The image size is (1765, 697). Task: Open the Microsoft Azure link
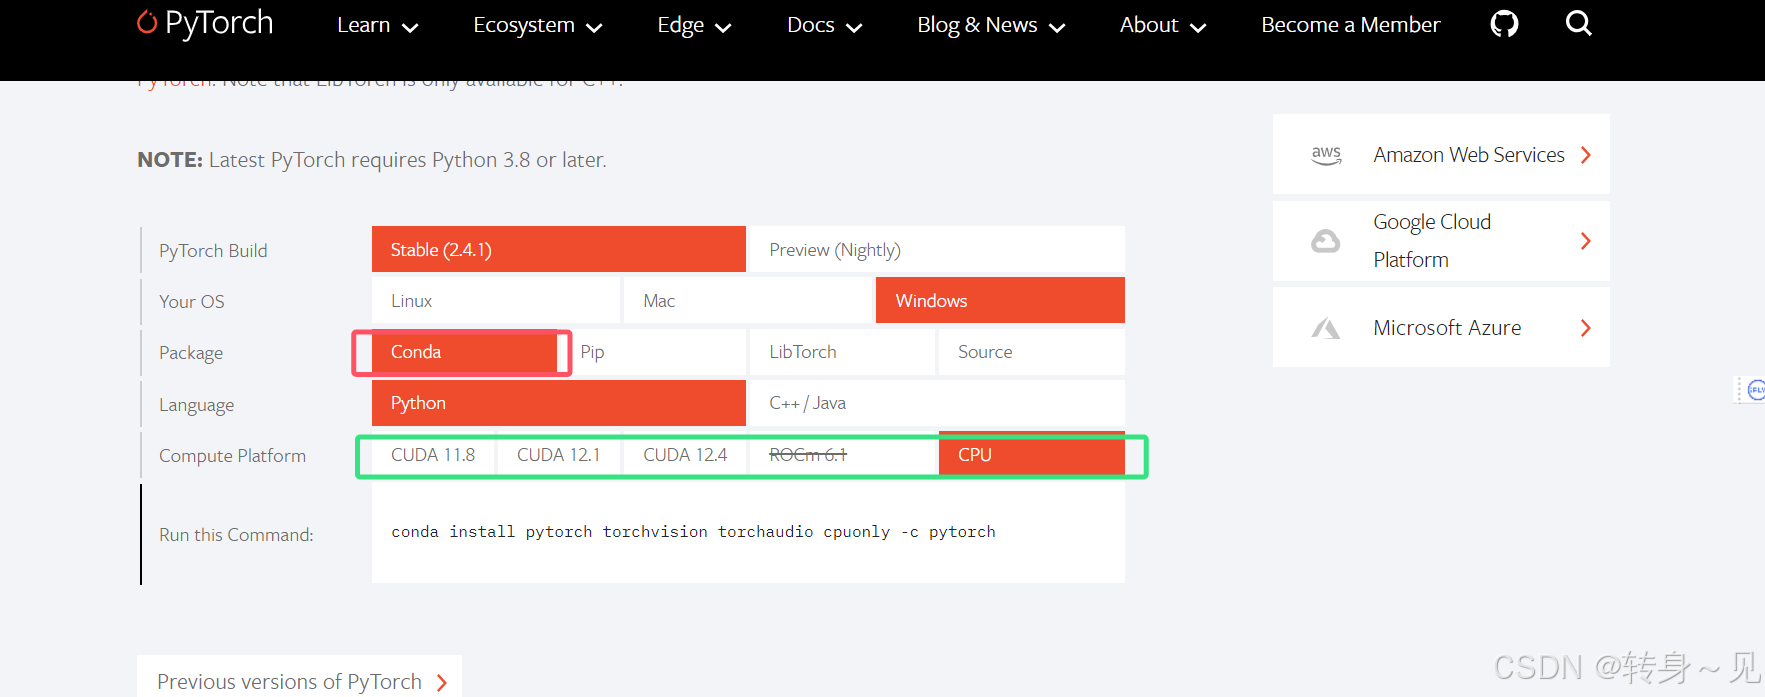pos(1441,328)
